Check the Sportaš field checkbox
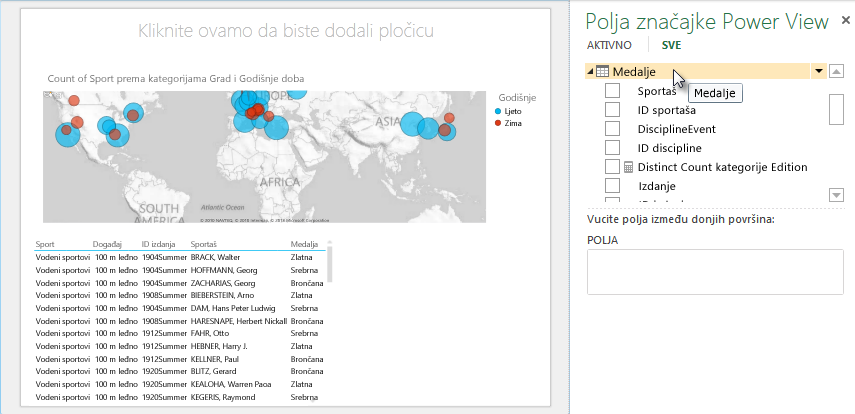This screenshot has height=414, width=855. (612, 91)
